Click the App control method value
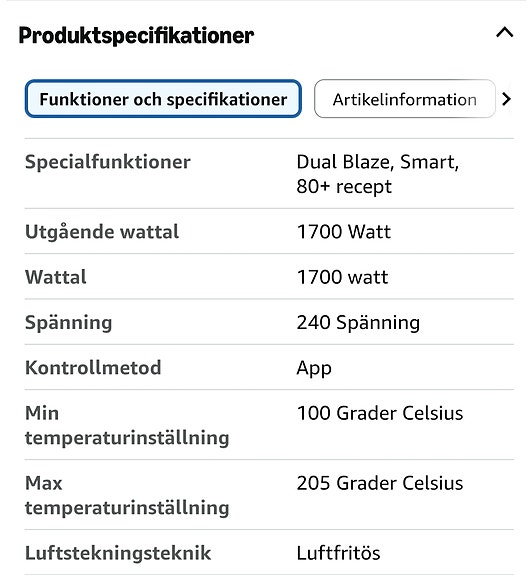The image size is (532, 575). [x=314, y=368]
